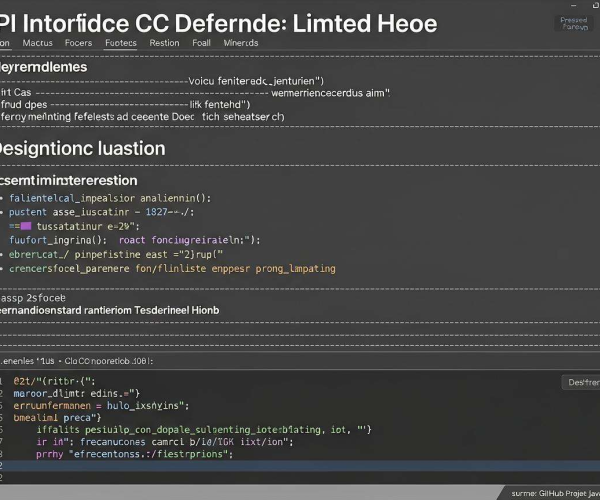Click the wemerriencecerdus aim text

(330, 93)
